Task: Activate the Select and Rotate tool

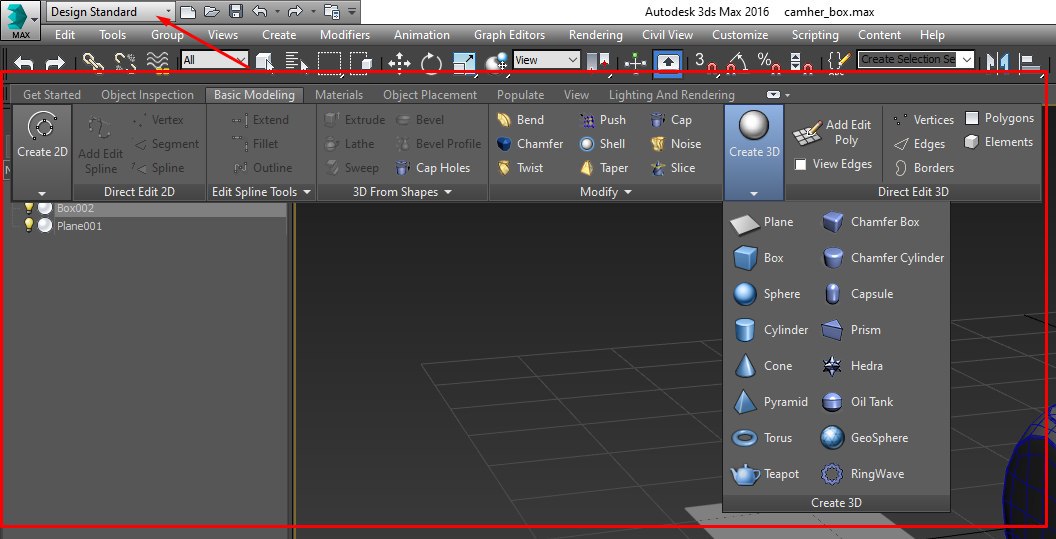Action: click(x=431, y=63)
